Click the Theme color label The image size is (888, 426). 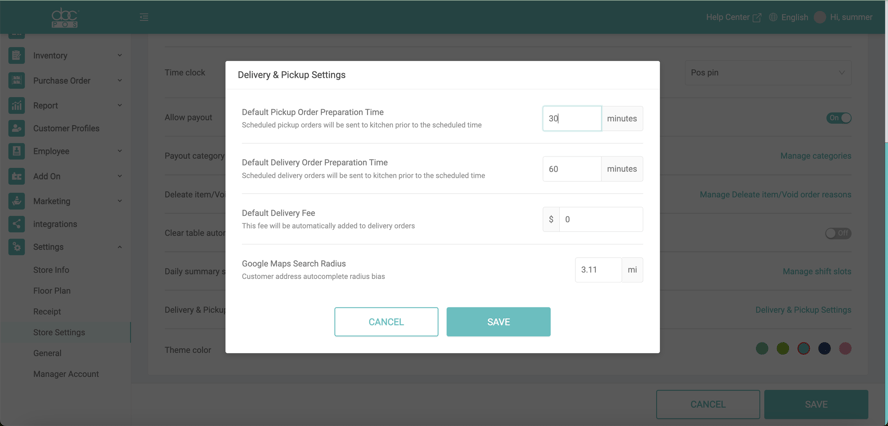point(188,350)
